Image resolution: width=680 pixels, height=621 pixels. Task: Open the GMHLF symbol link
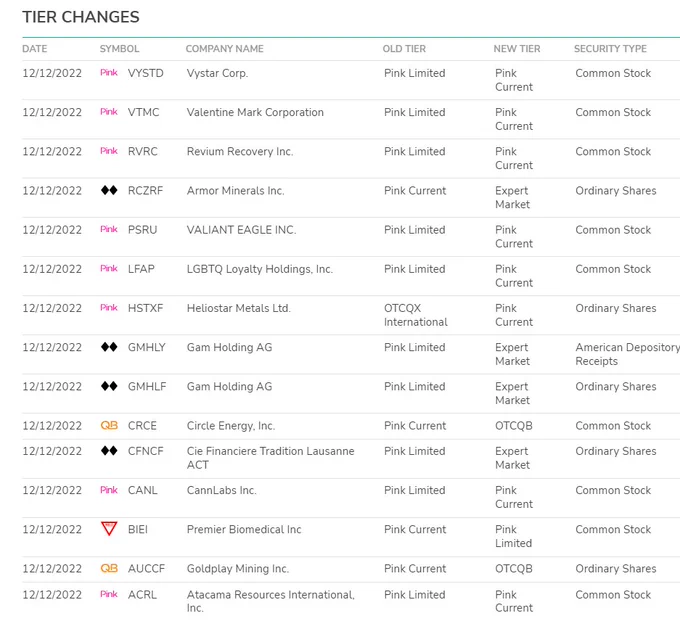[147, 386]
